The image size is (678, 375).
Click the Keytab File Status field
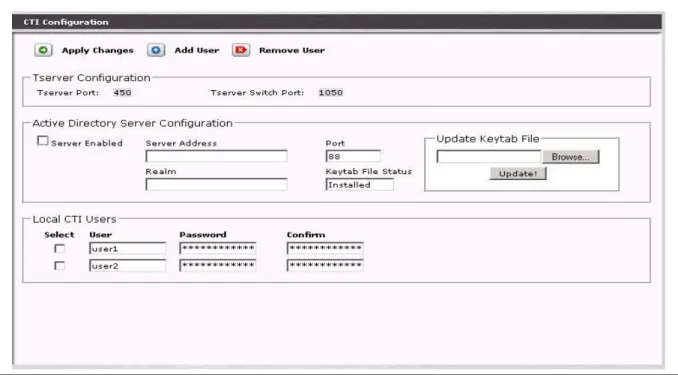pyautogui.click(x=359, y=185)
